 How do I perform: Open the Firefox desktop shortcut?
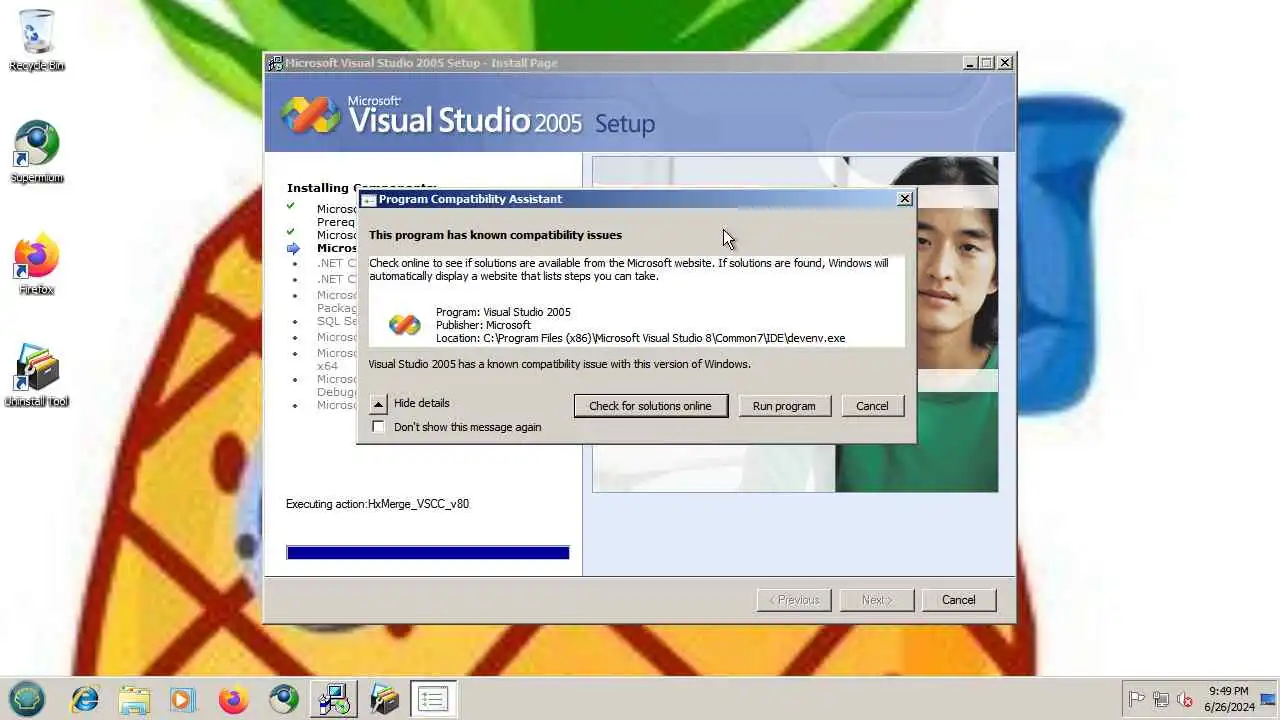37,264
